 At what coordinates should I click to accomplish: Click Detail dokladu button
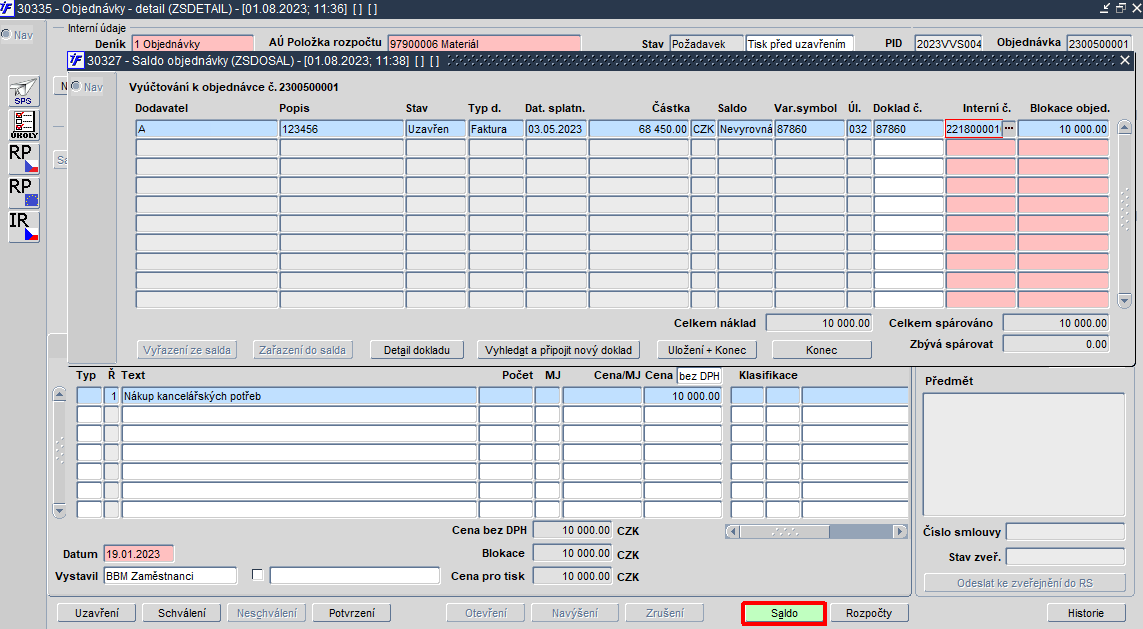tap(417, 350)
